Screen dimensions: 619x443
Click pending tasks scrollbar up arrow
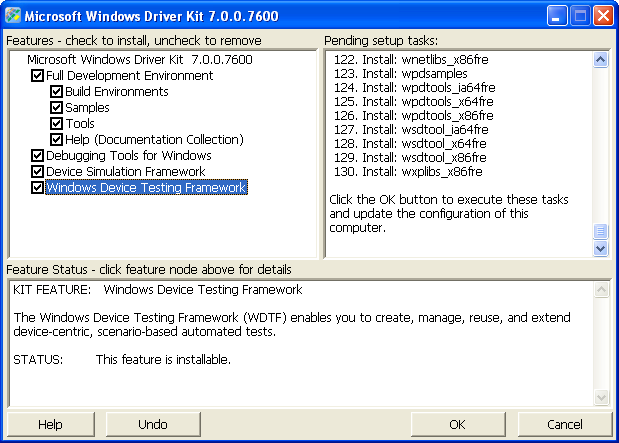(x=600, y=60)
